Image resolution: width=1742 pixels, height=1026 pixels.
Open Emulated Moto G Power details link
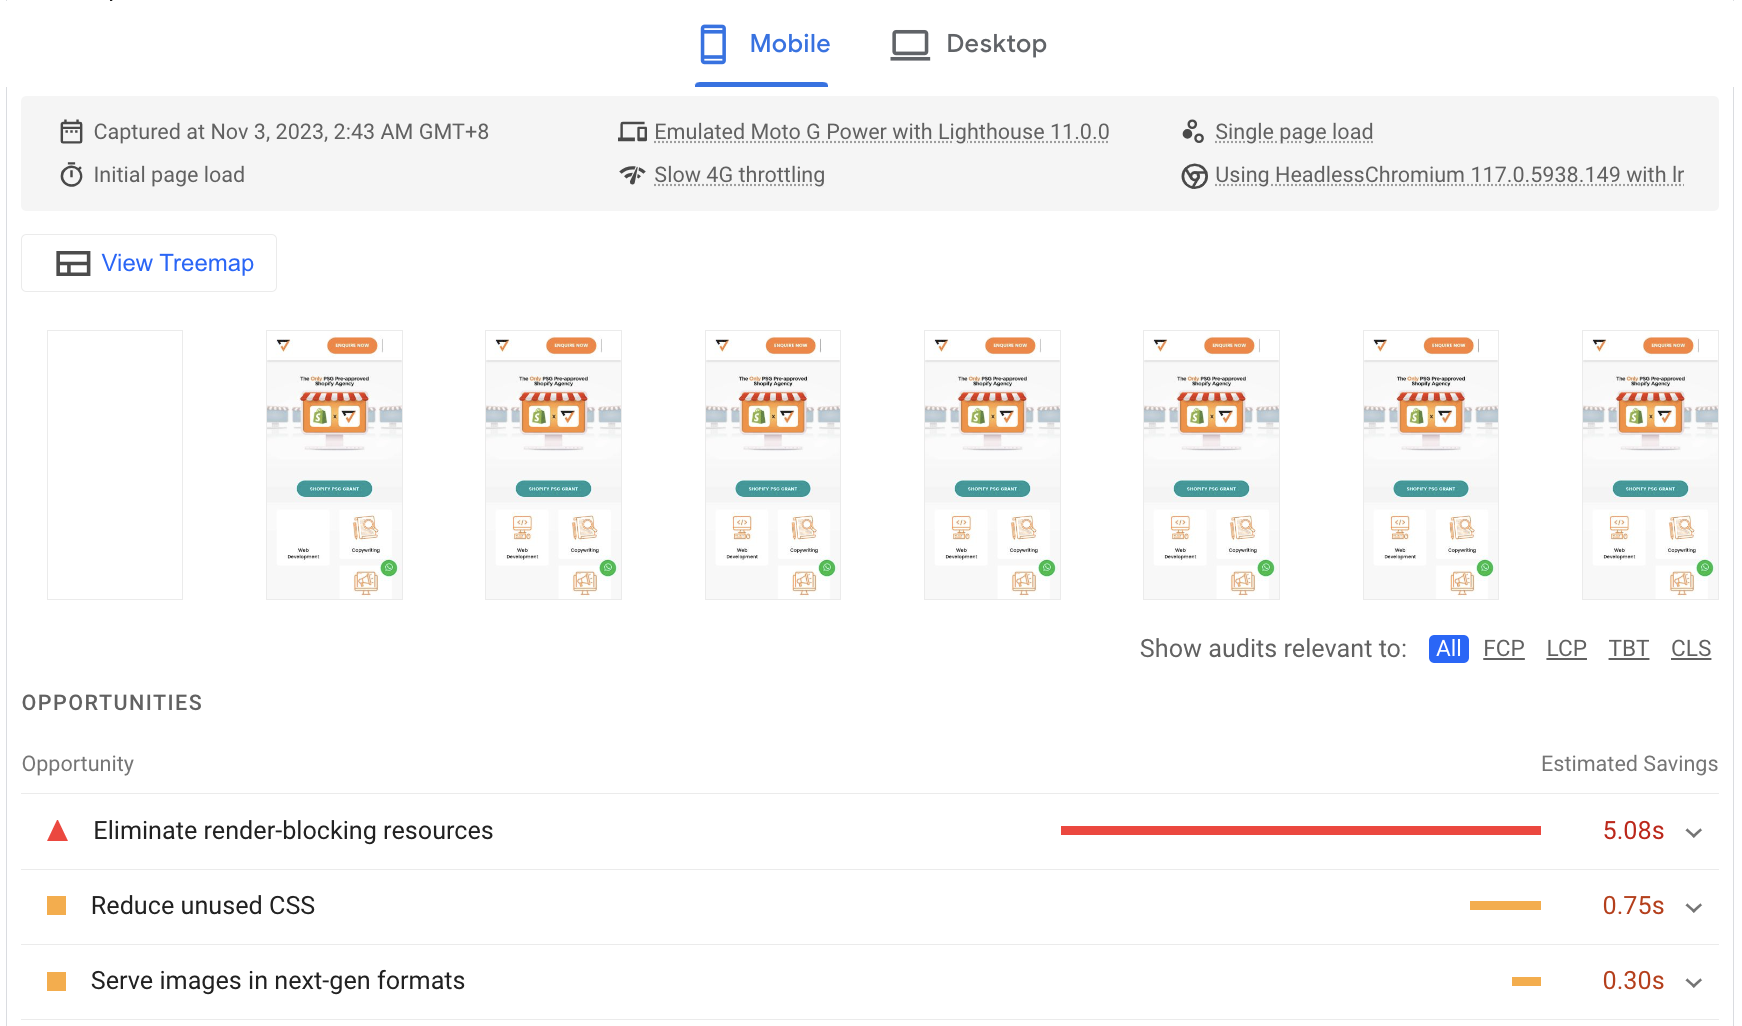click(x=881, y=132)
